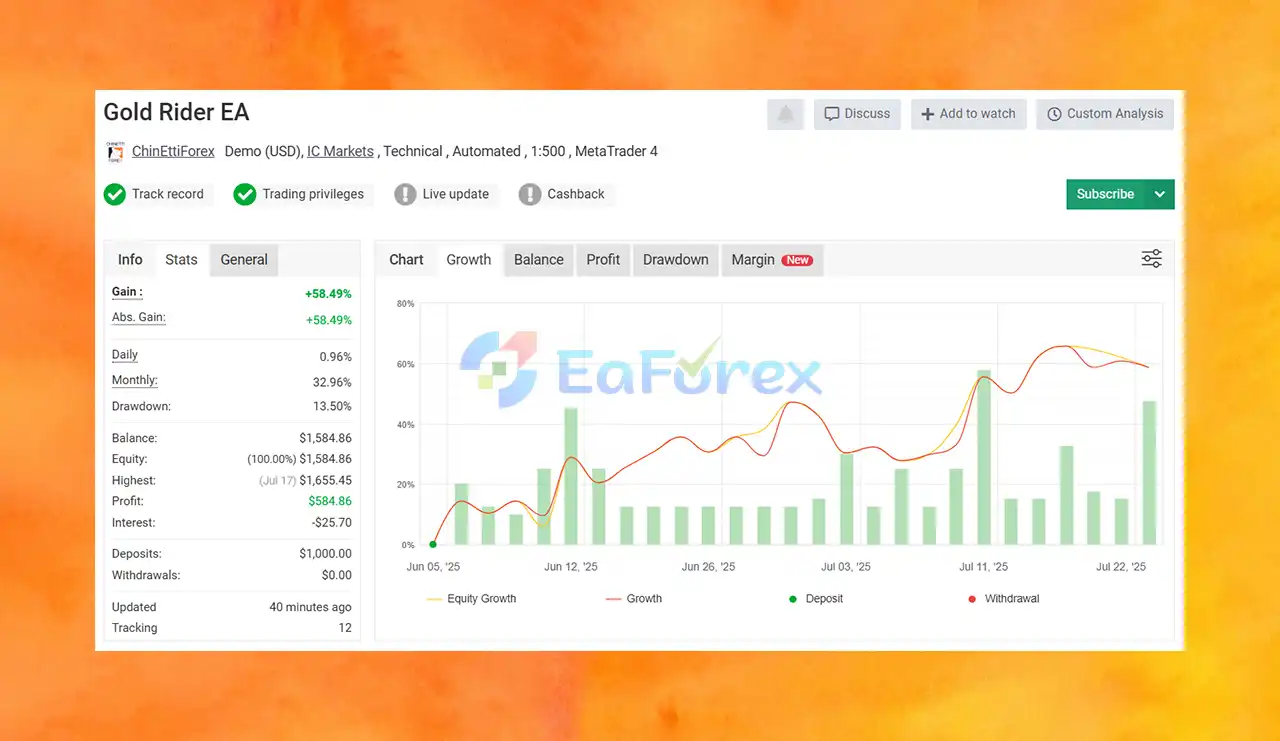Click the Profit value $584.86
This screenshot has width=1280, height=741.
tap(329, 501)
